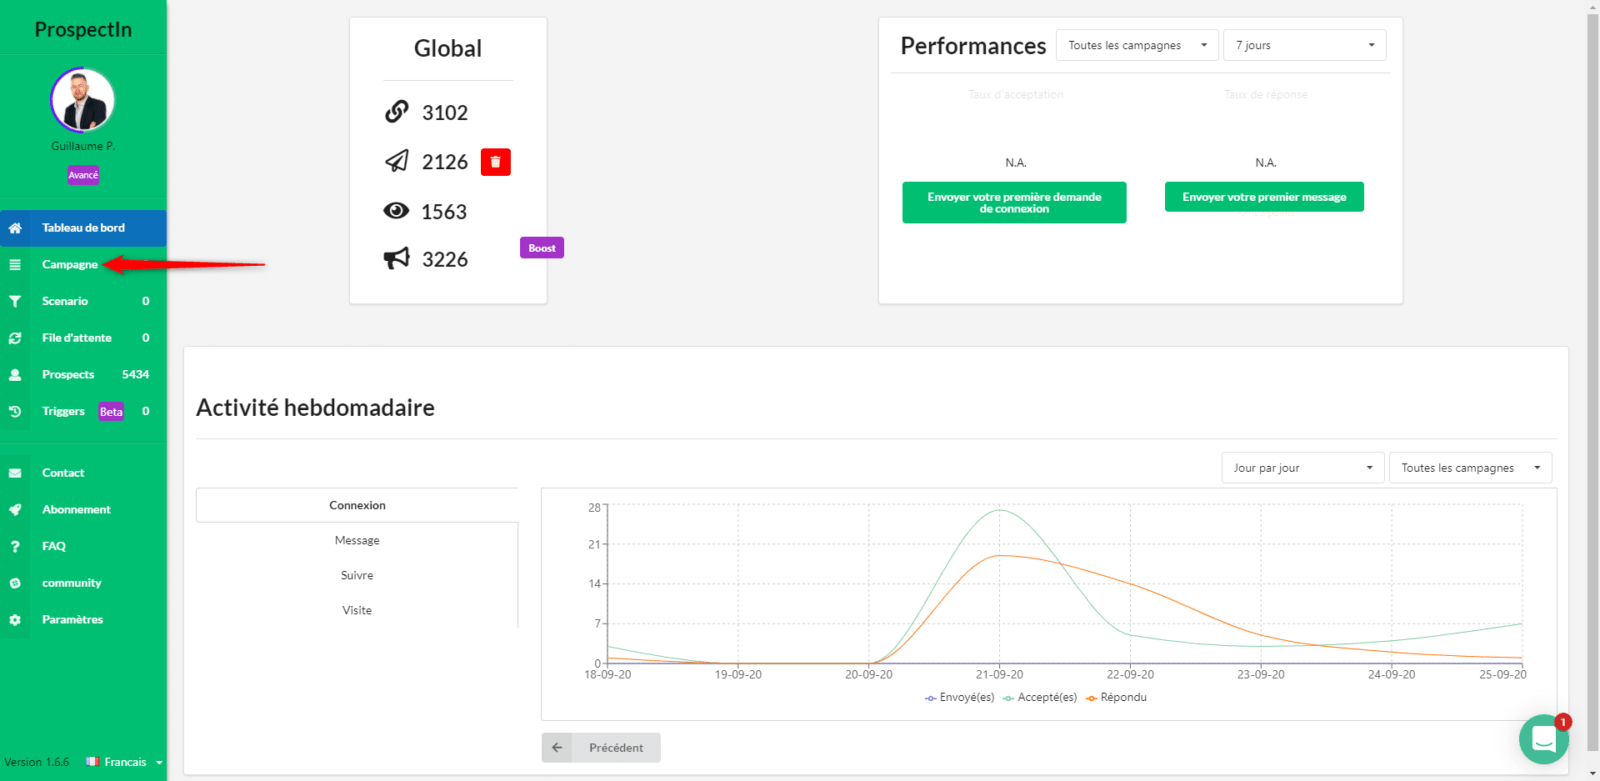
Task: Switch to the Visite tab
Action: pos(357,610)
